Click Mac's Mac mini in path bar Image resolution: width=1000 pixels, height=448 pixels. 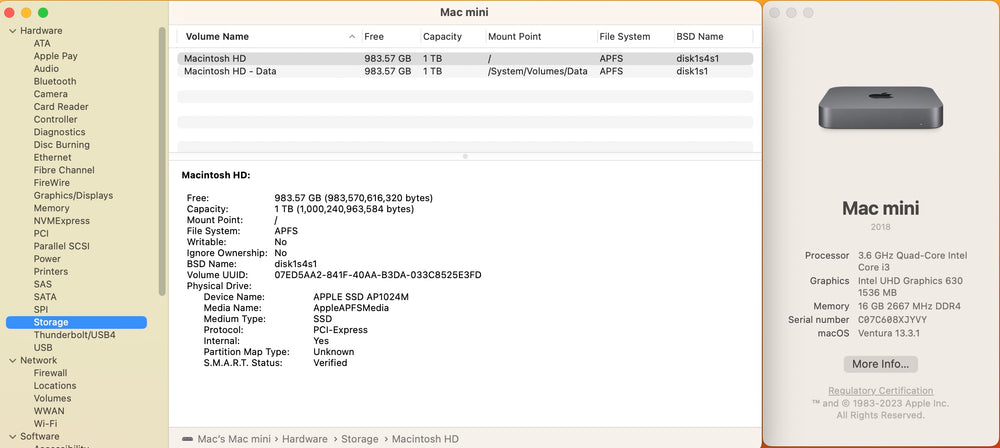235,439
